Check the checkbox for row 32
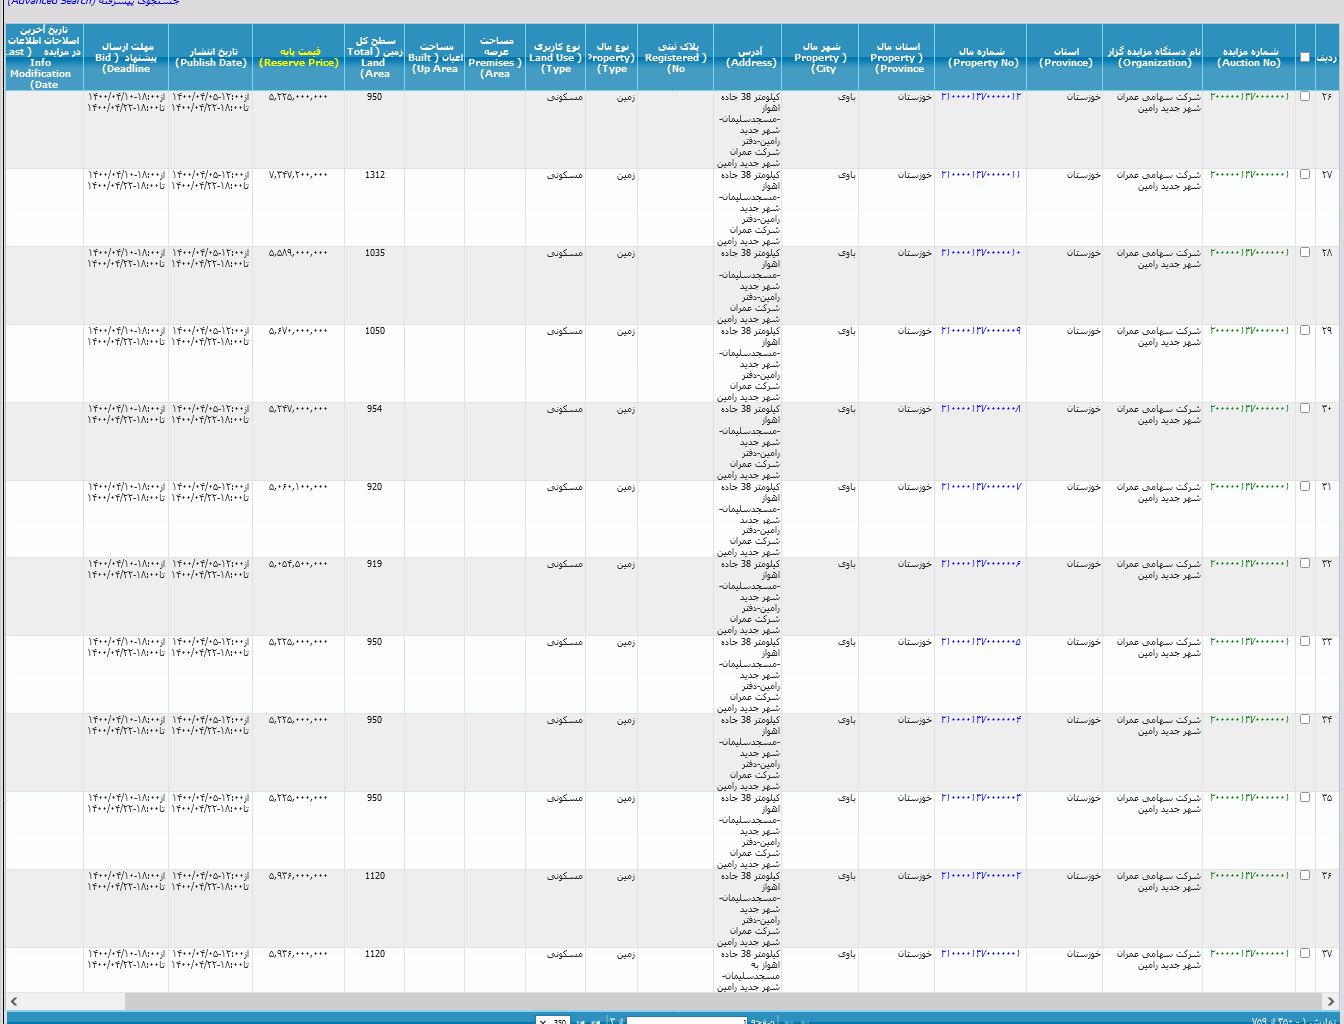1344x1024 pixels. (x=1304, y=564)
